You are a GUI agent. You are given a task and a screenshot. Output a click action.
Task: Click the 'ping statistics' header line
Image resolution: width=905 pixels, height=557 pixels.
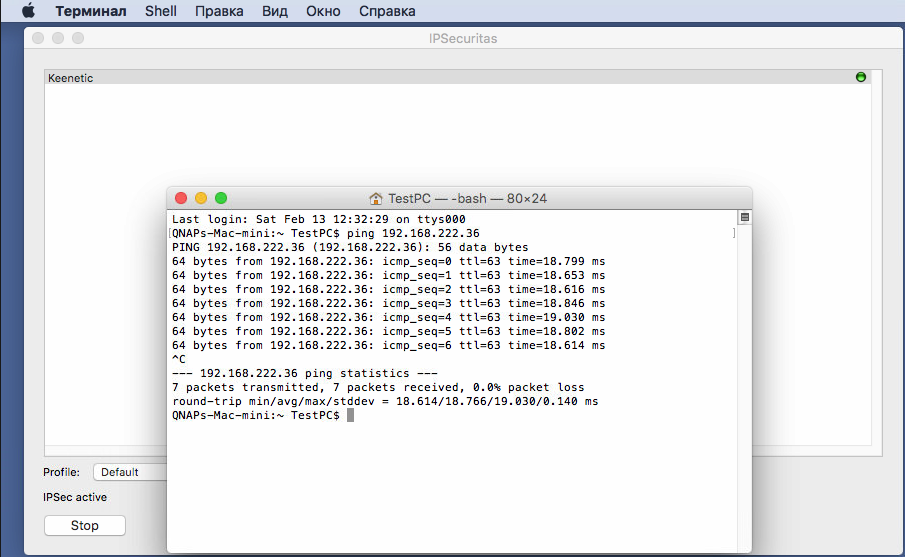[305, 373]
